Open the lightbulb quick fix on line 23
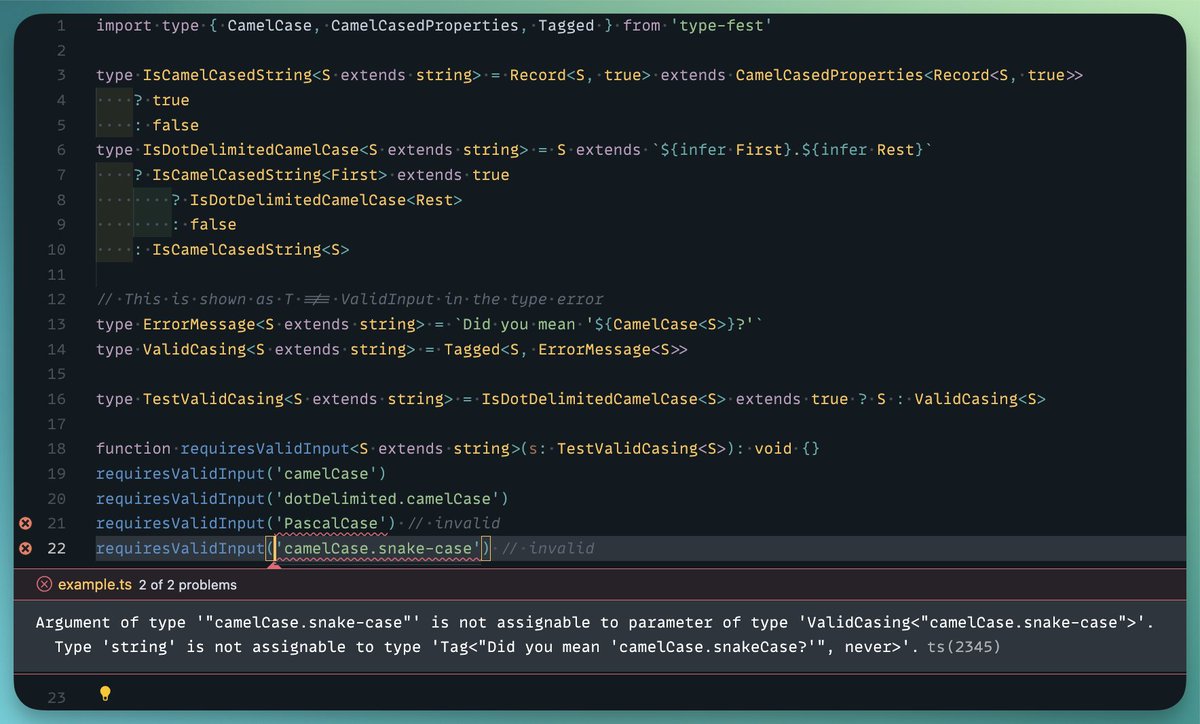 104,692
